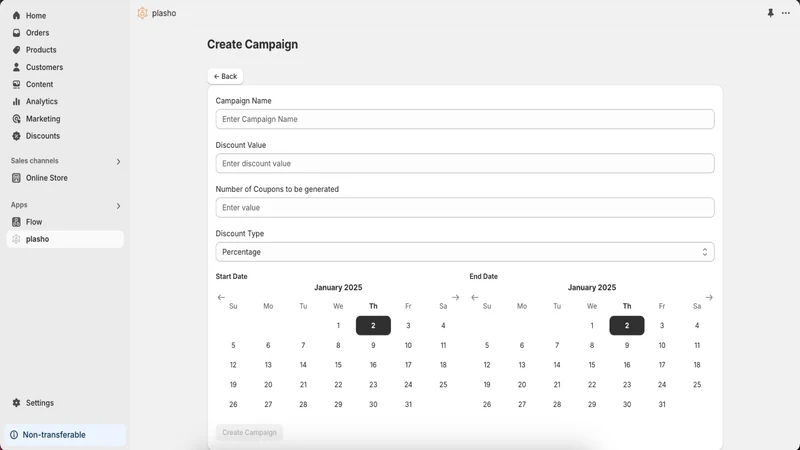Go to next month in End Date calendar
The height and width of the screenshot is (450, 800).
tap(709, 297)
